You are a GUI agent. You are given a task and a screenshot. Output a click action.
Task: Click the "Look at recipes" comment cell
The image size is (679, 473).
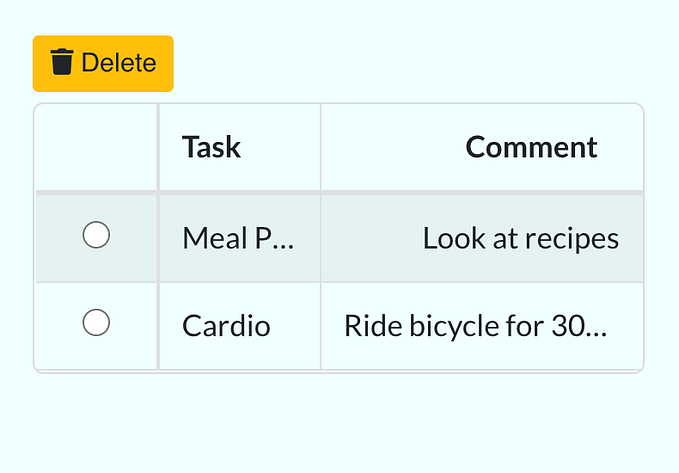[x=520, y=238]
